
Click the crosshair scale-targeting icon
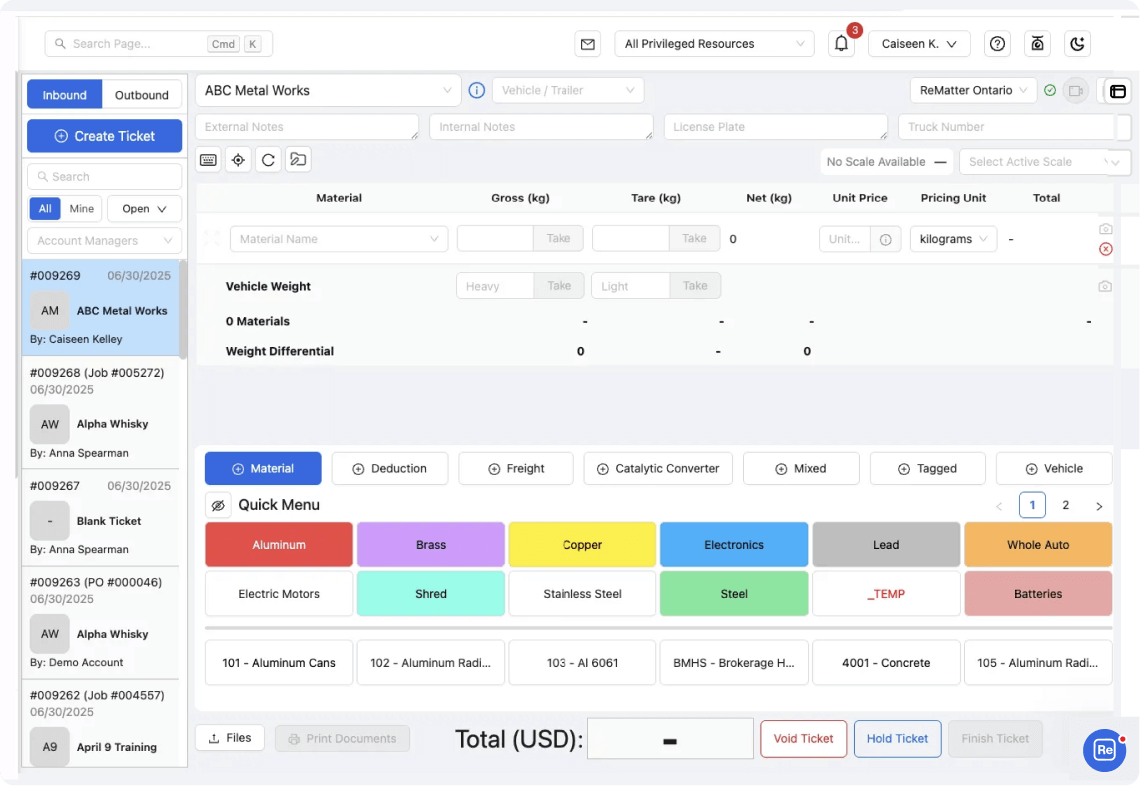pyautogui.click(x=238, y=159)
